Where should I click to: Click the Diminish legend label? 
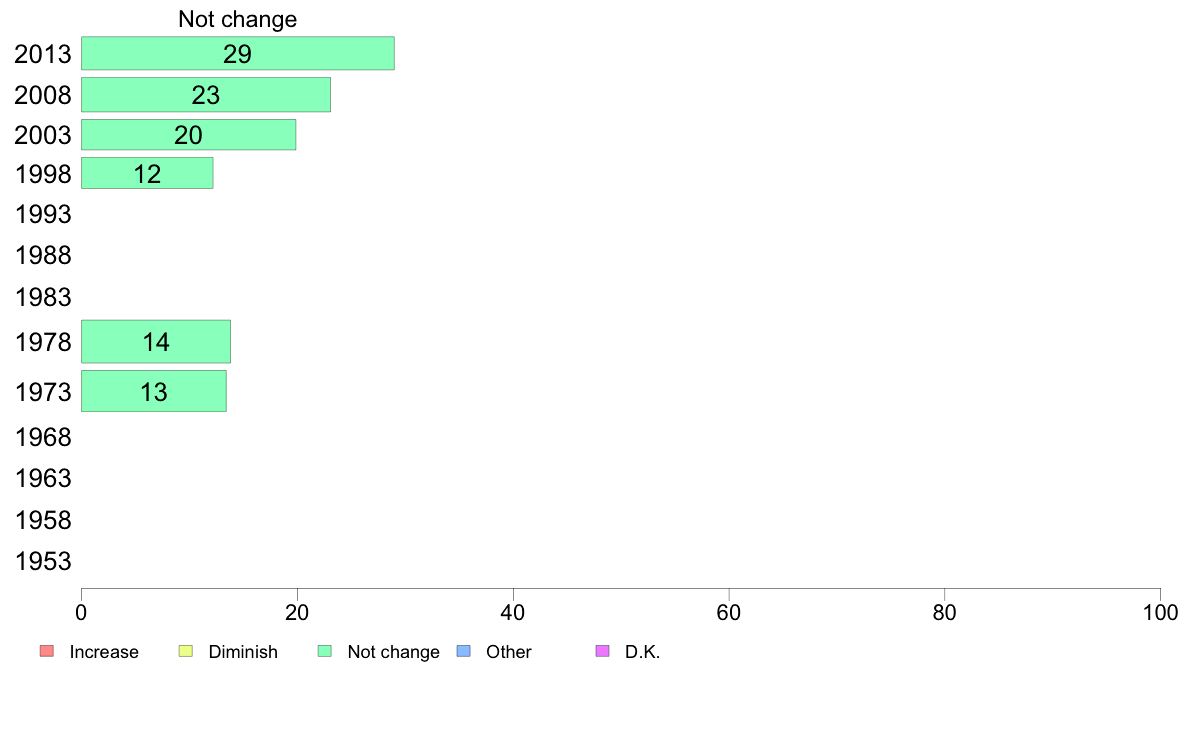243,652
